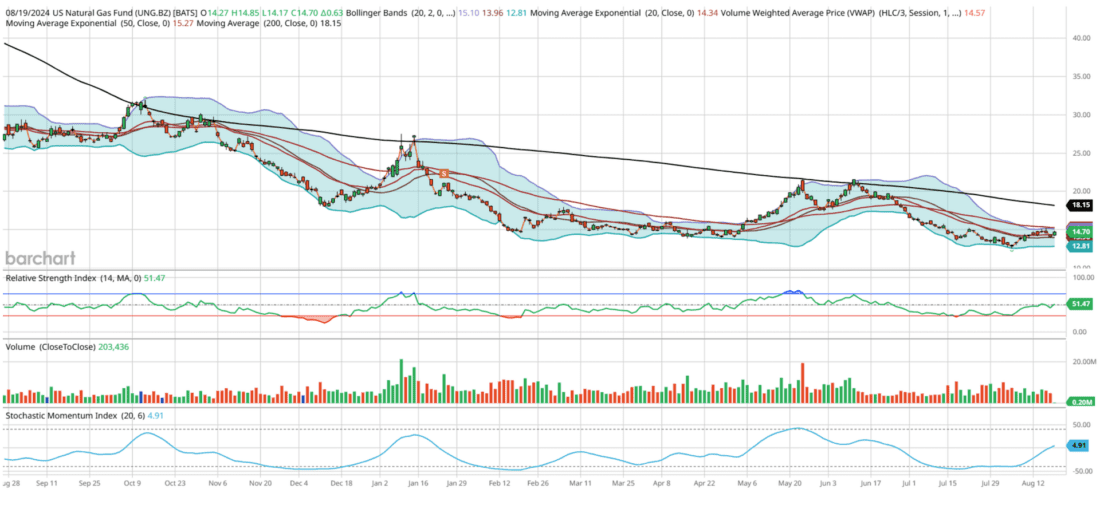Click the 30.00 price axis label
1100x505 pixels.
pos(1080,115)
